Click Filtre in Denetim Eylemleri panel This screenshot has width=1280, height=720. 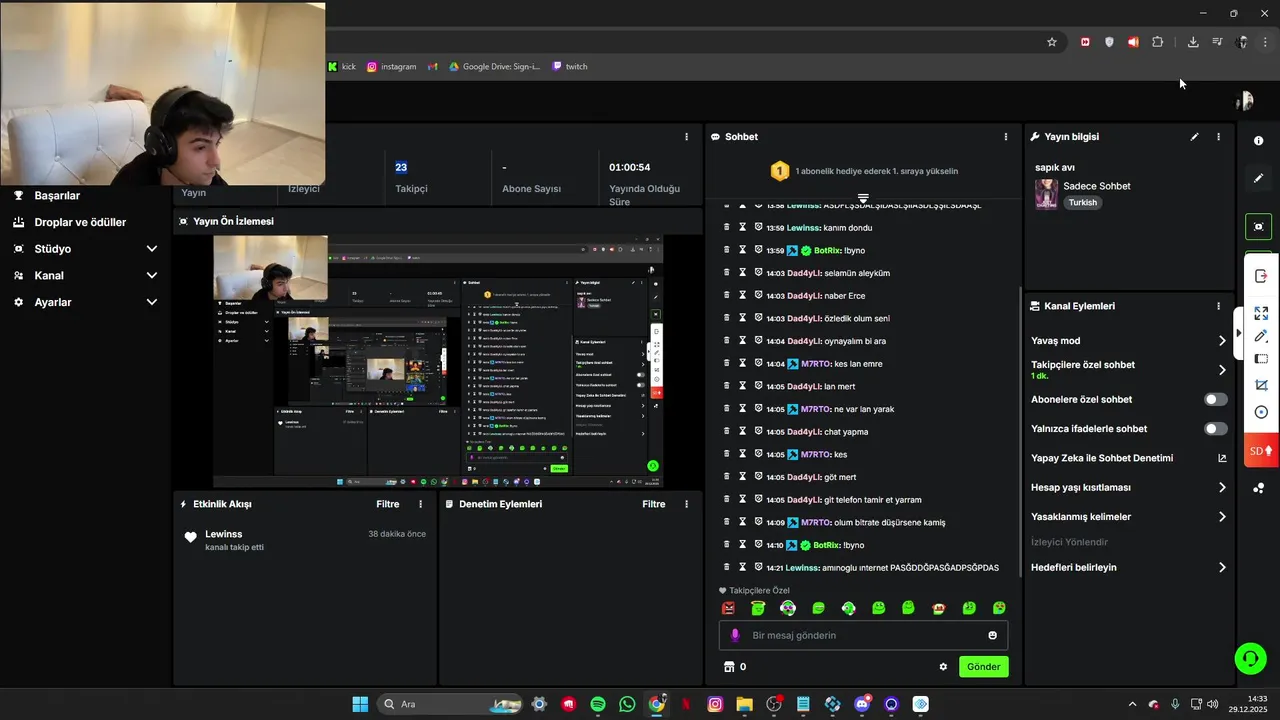[x=654, y=504]
